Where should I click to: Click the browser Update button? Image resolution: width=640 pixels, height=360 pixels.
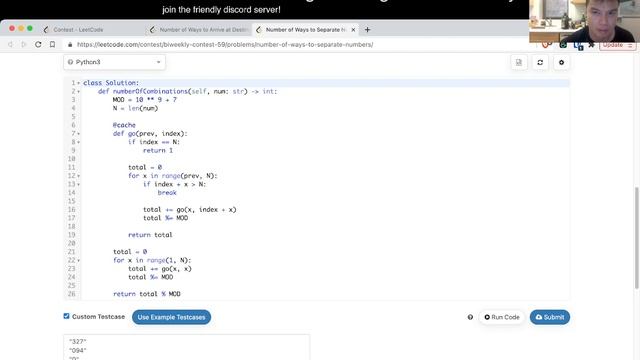[617, 45]
